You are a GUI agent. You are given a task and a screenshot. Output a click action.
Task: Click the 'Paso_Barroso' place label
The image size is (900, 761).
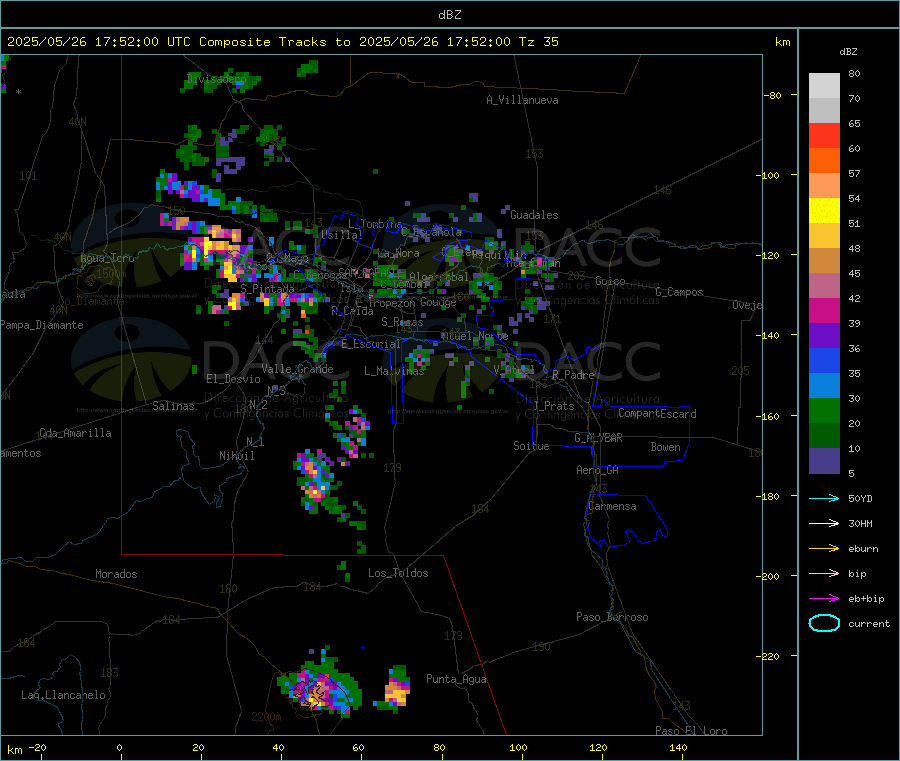(x=612, y=617)
